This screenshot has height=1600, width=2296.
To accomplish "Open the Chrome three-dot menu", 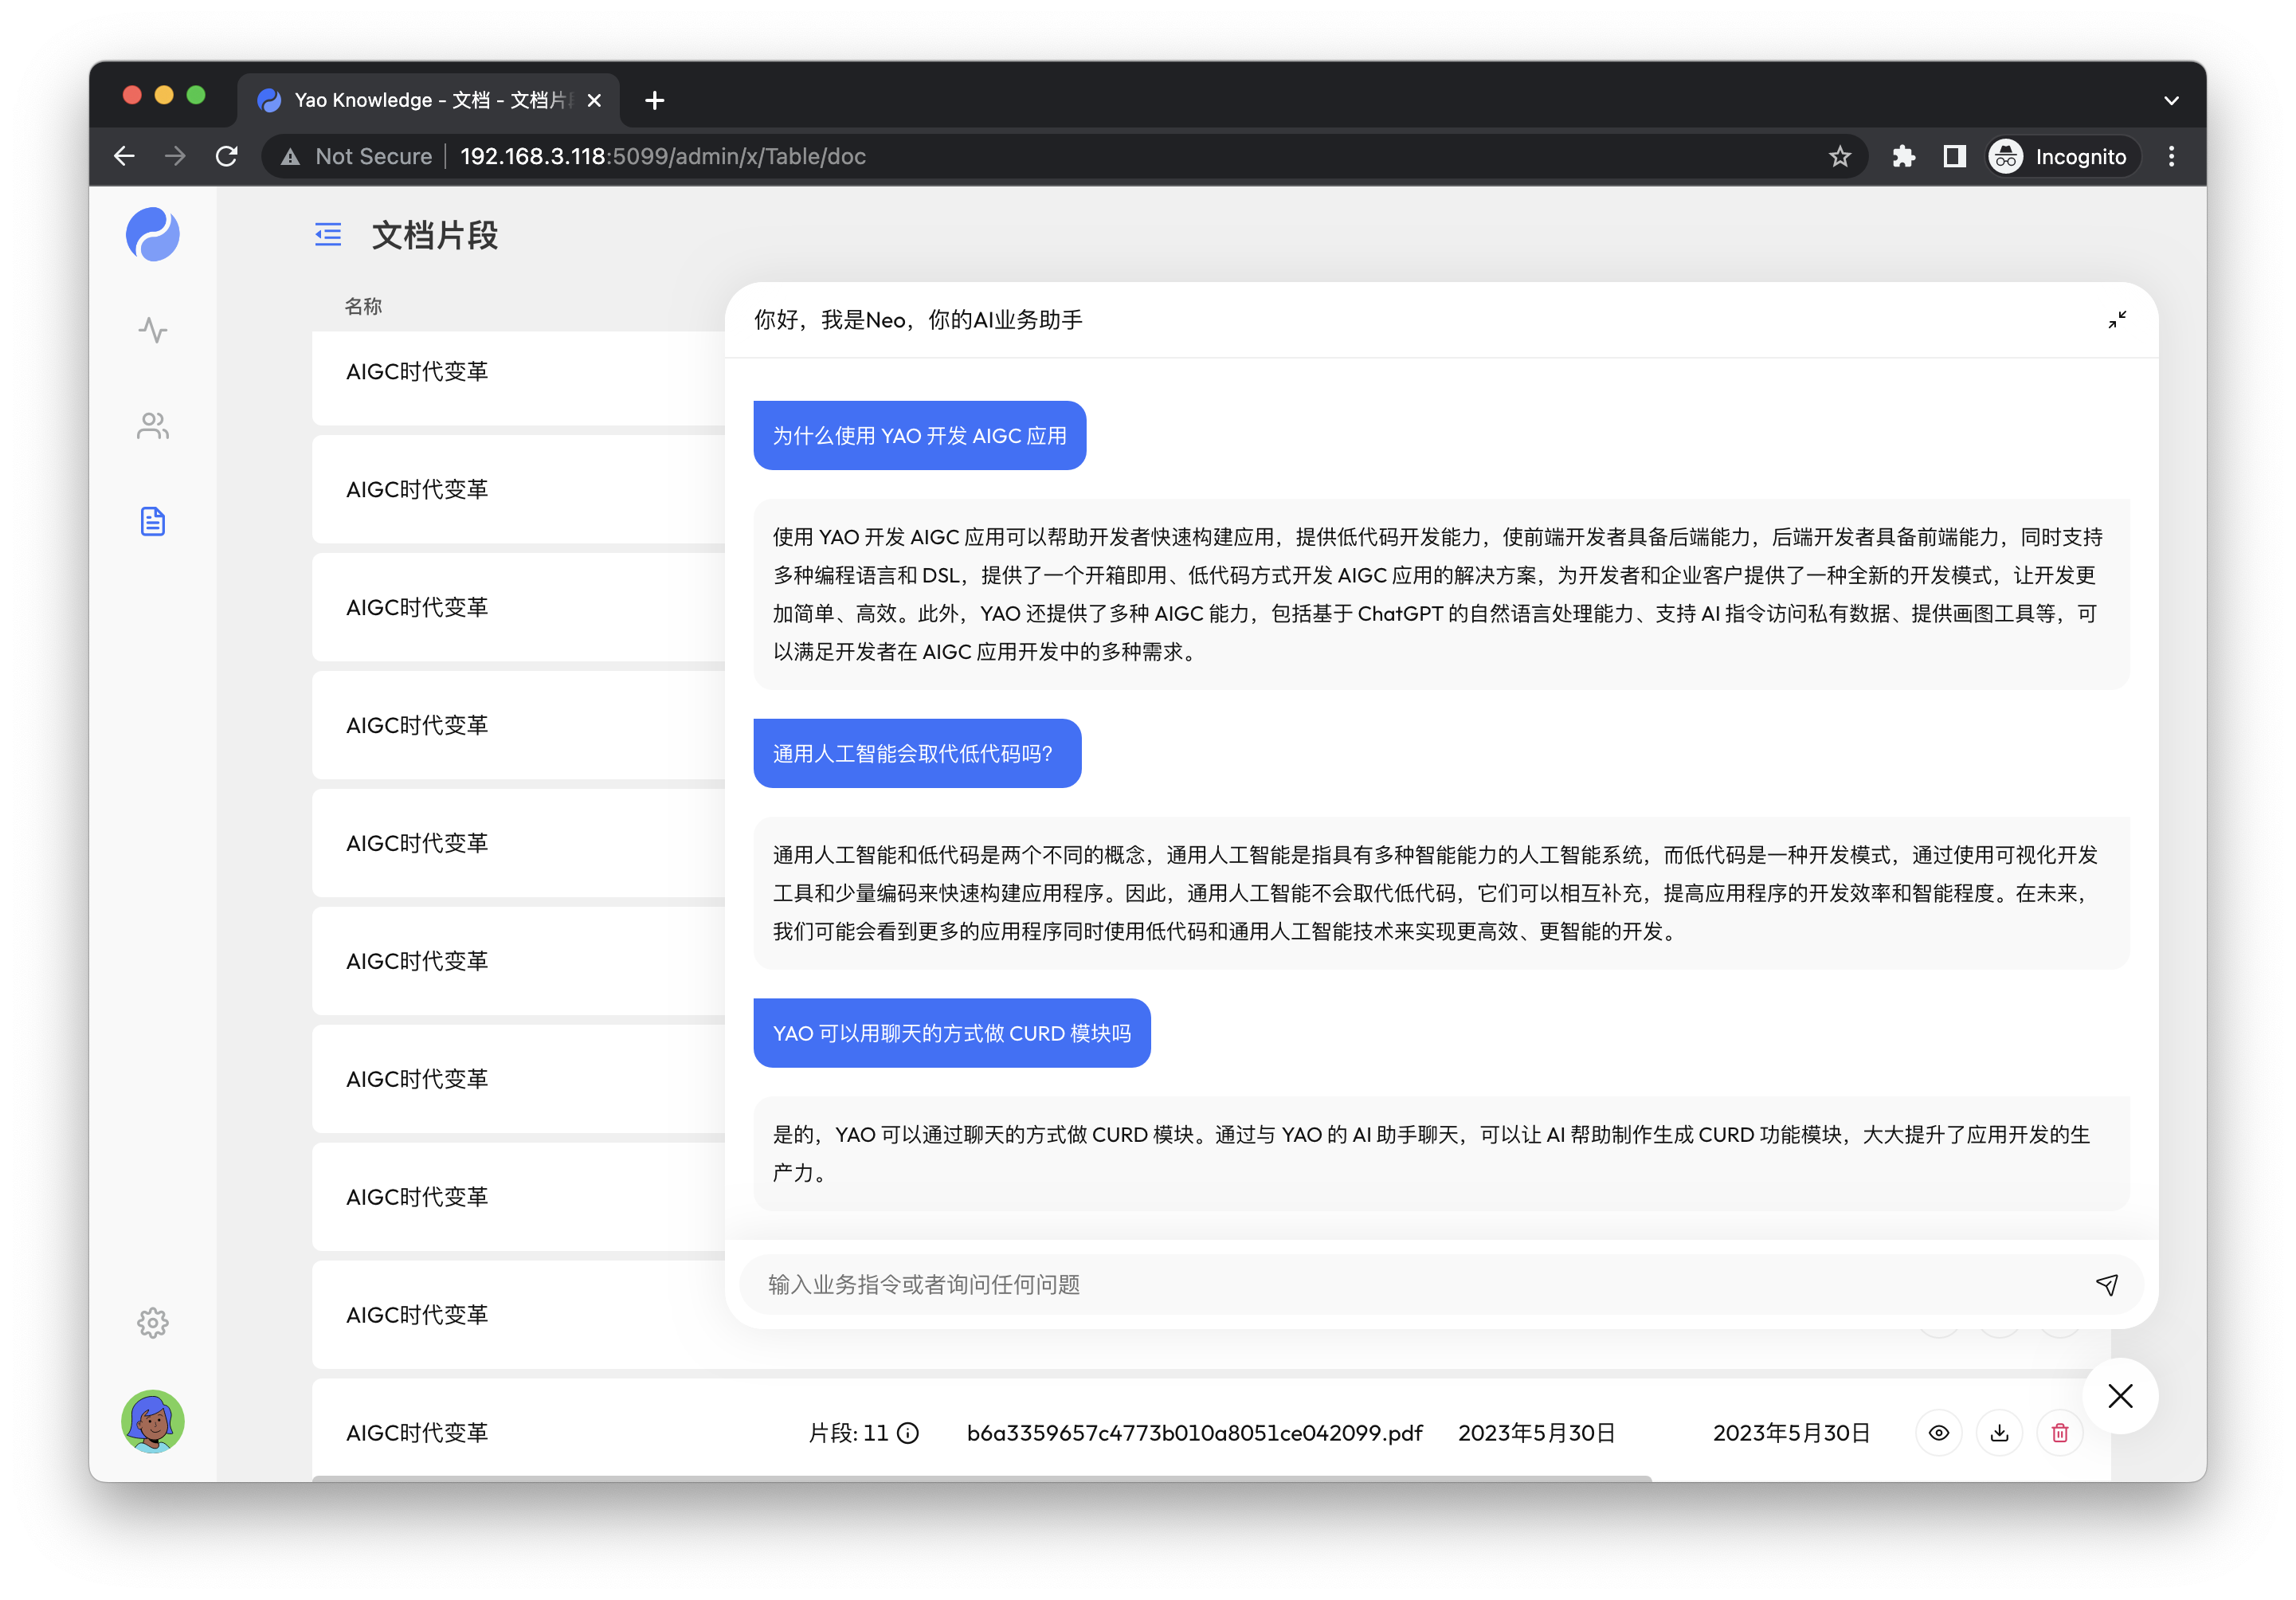I will [x=2171, y=156].
